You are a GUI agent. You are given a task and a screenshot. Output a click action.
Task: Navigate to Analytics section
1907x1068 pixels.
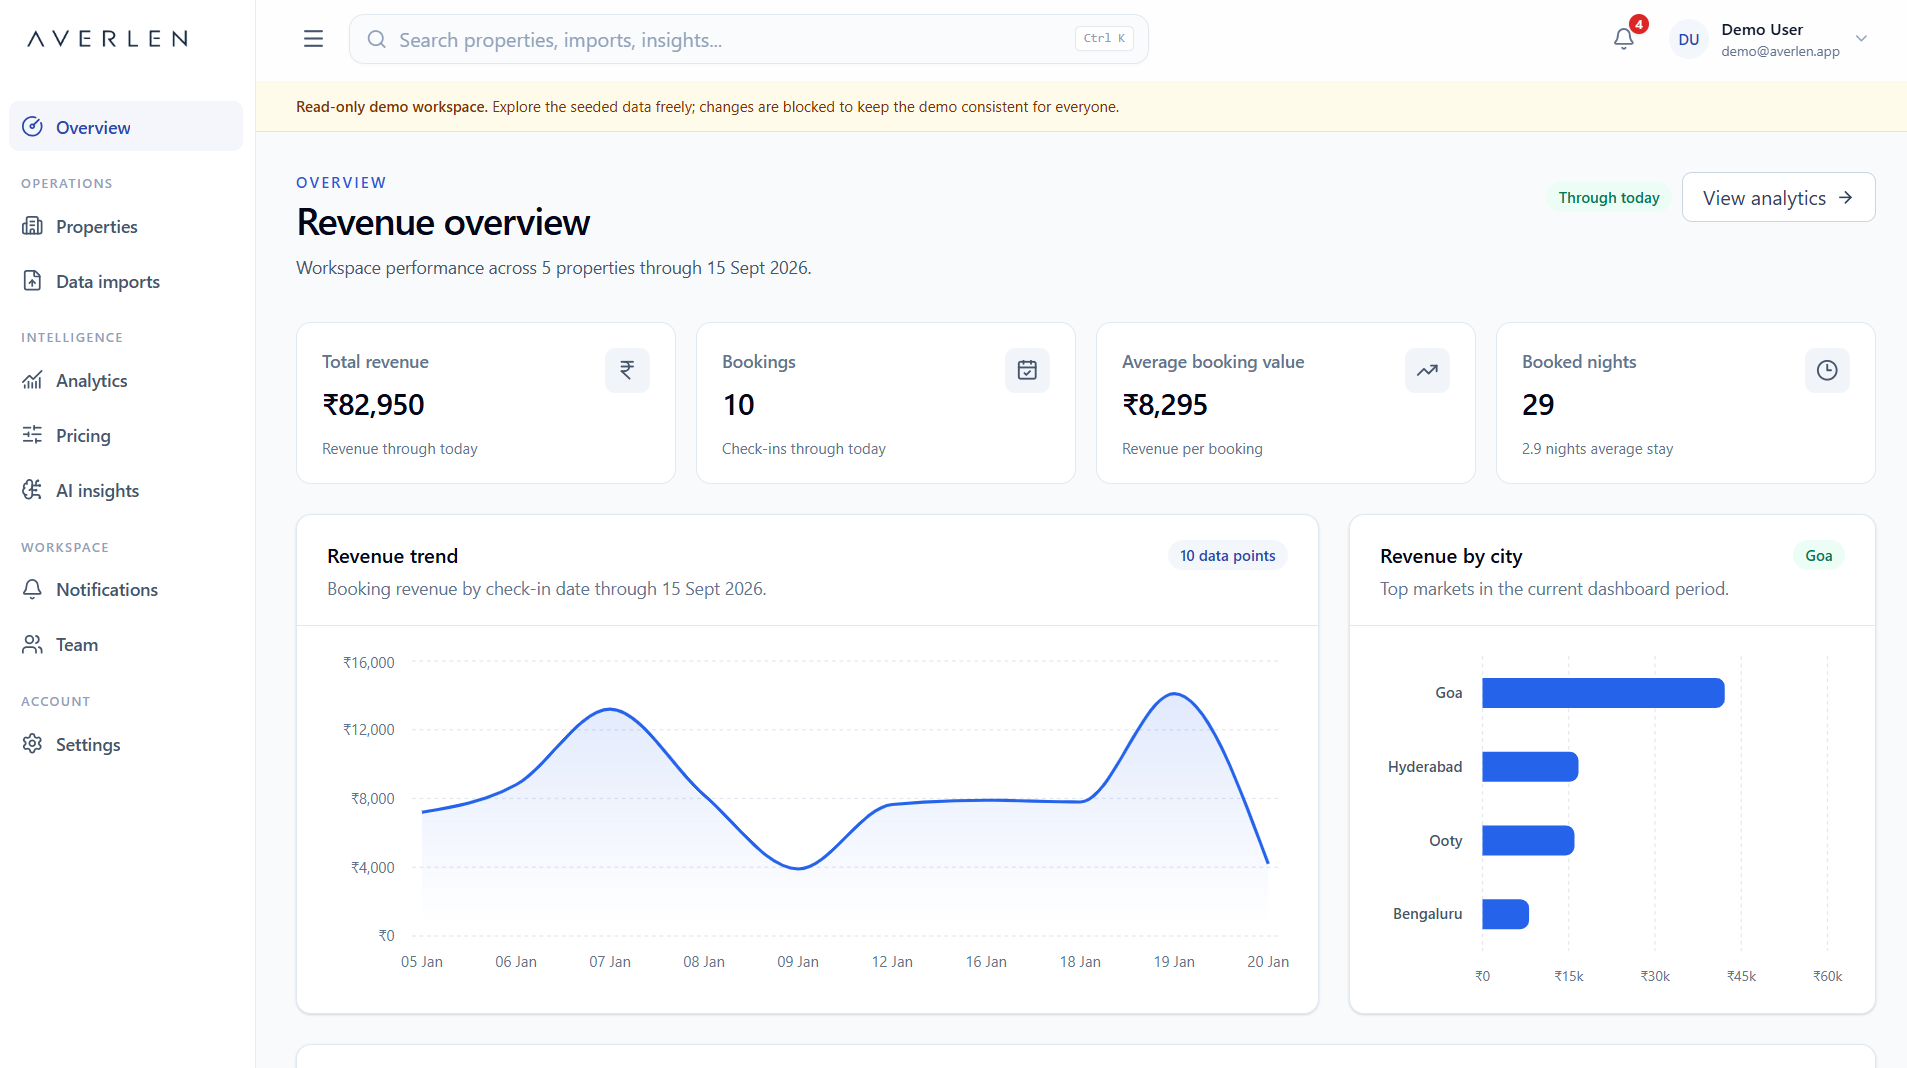click(x=126, y=380)
